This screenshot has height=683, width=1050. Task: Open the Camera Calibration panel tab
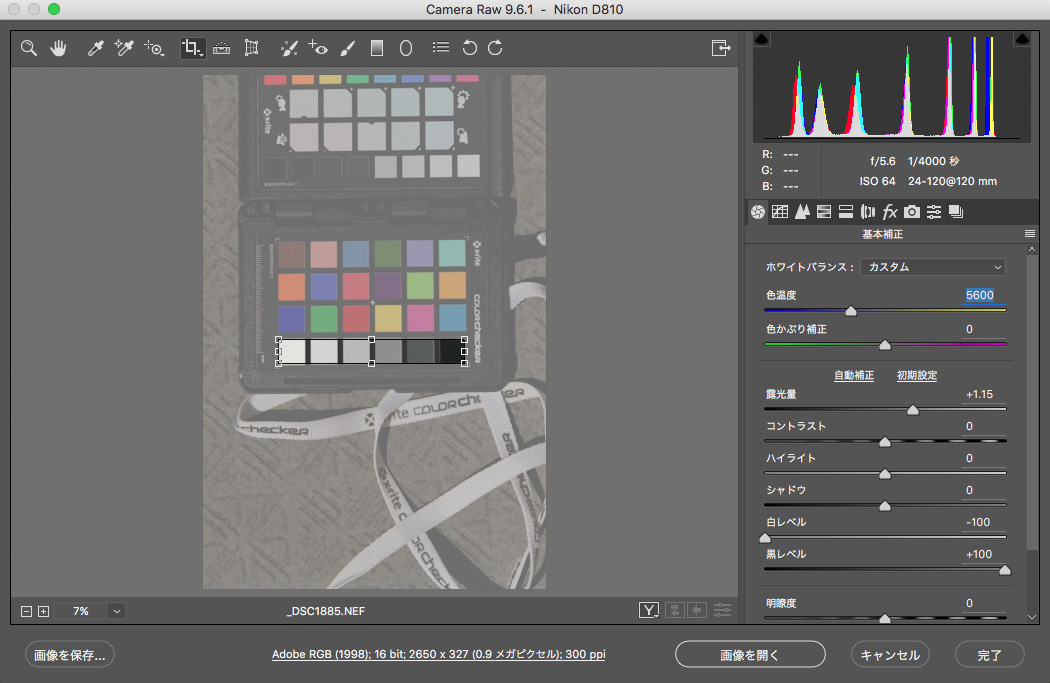[x=911, y=212]
